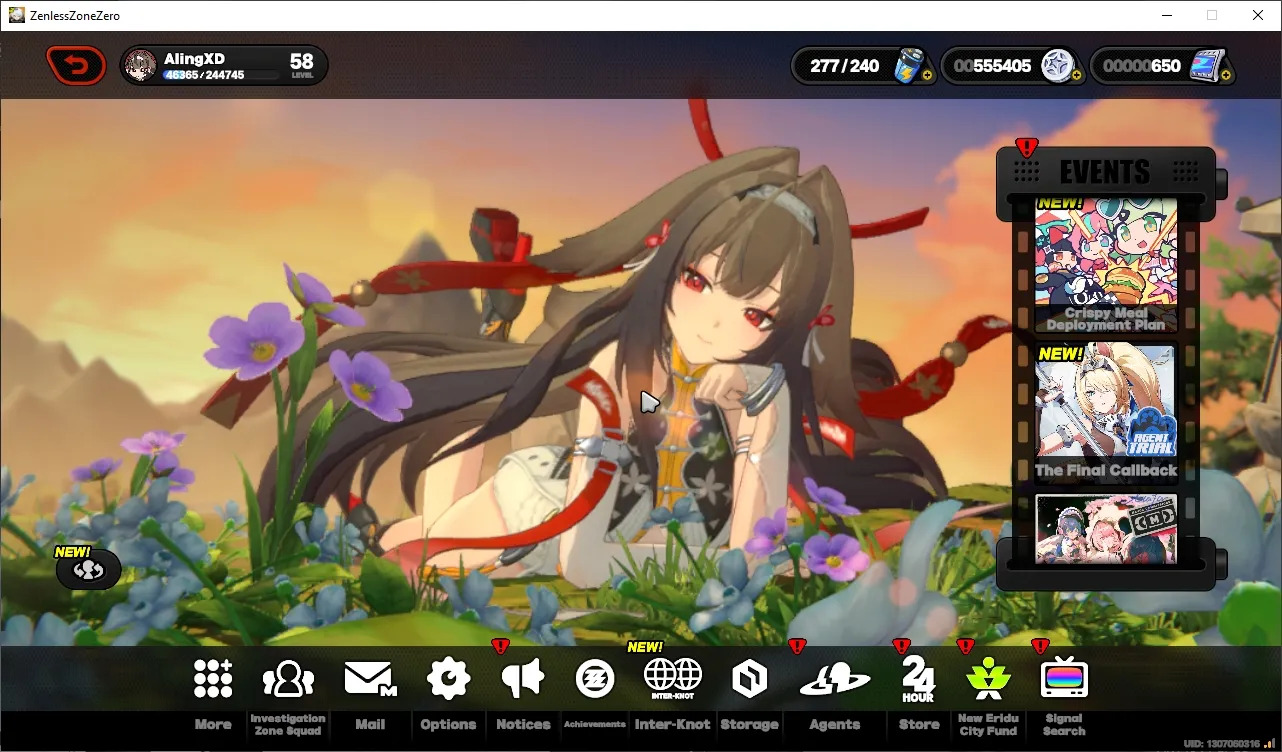Open Achievements
1282x752 pixels.
point(595,692)
